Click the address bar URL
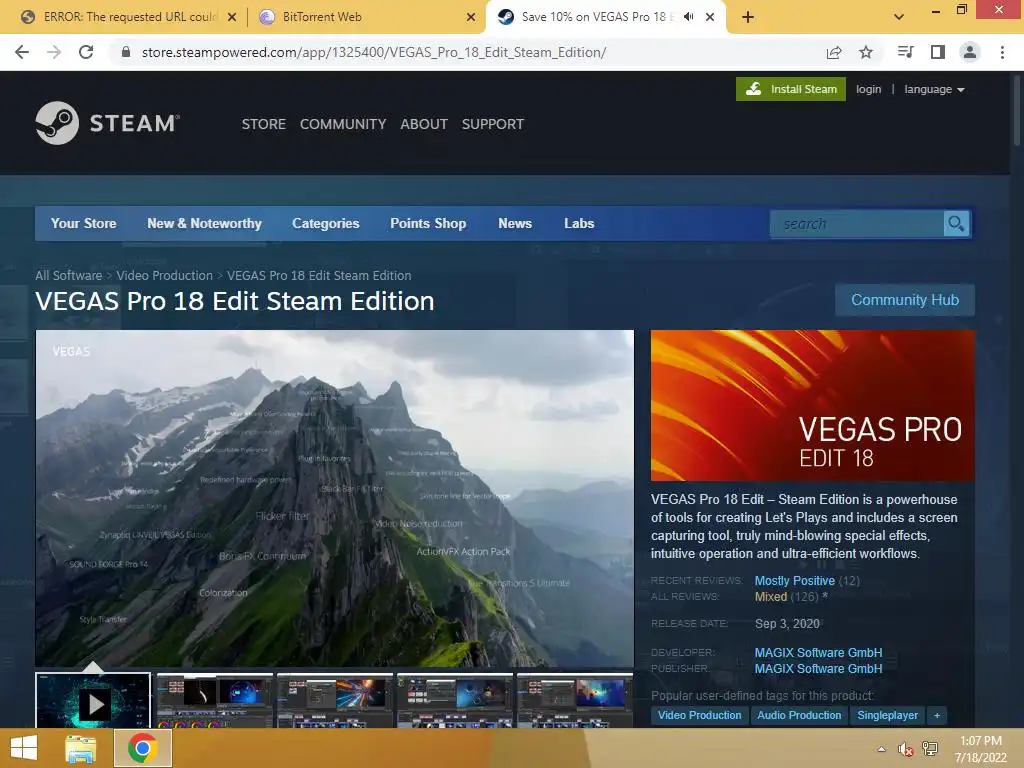Viewport: 1024px width, 768px height. 374,52
